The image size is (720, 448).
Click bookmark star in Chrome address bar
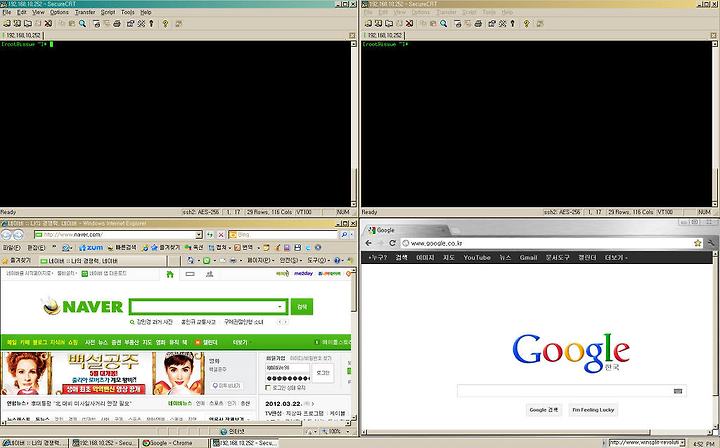[x=698, y=243]
